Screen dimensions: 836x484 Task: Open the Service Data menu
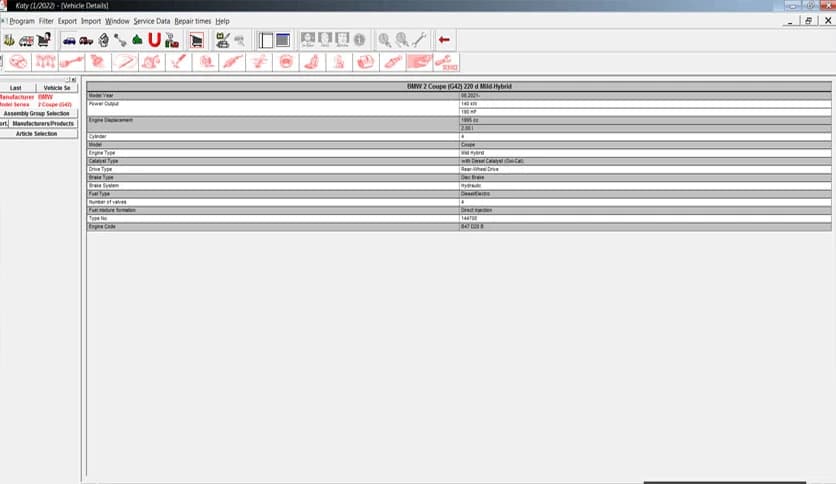pyautogui.click(x=151, y=21)
